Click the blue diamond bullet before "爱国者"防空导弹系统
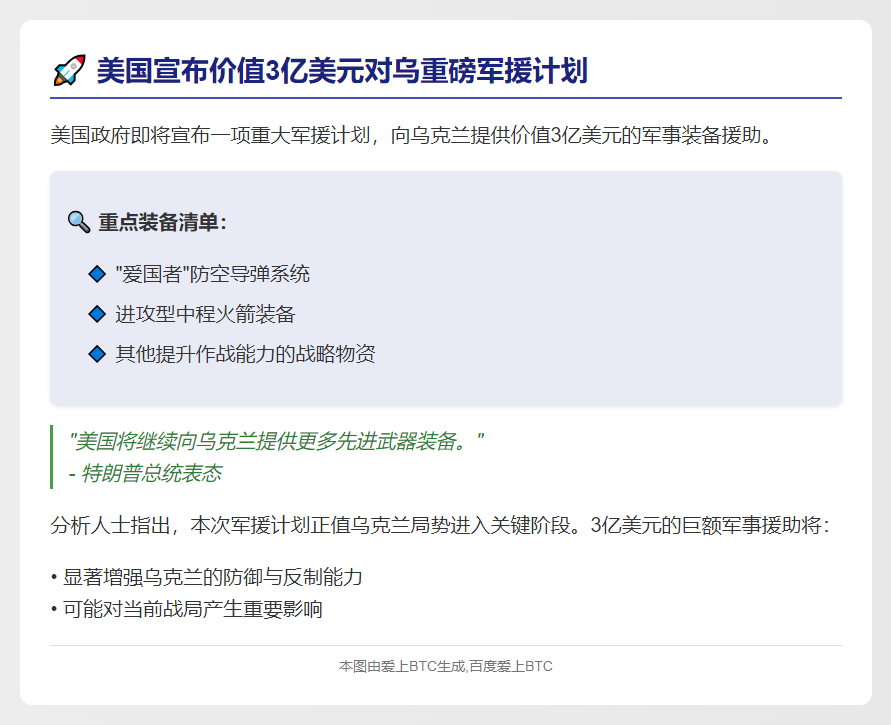Screen dimensions: 891x725 pos(97,274)
